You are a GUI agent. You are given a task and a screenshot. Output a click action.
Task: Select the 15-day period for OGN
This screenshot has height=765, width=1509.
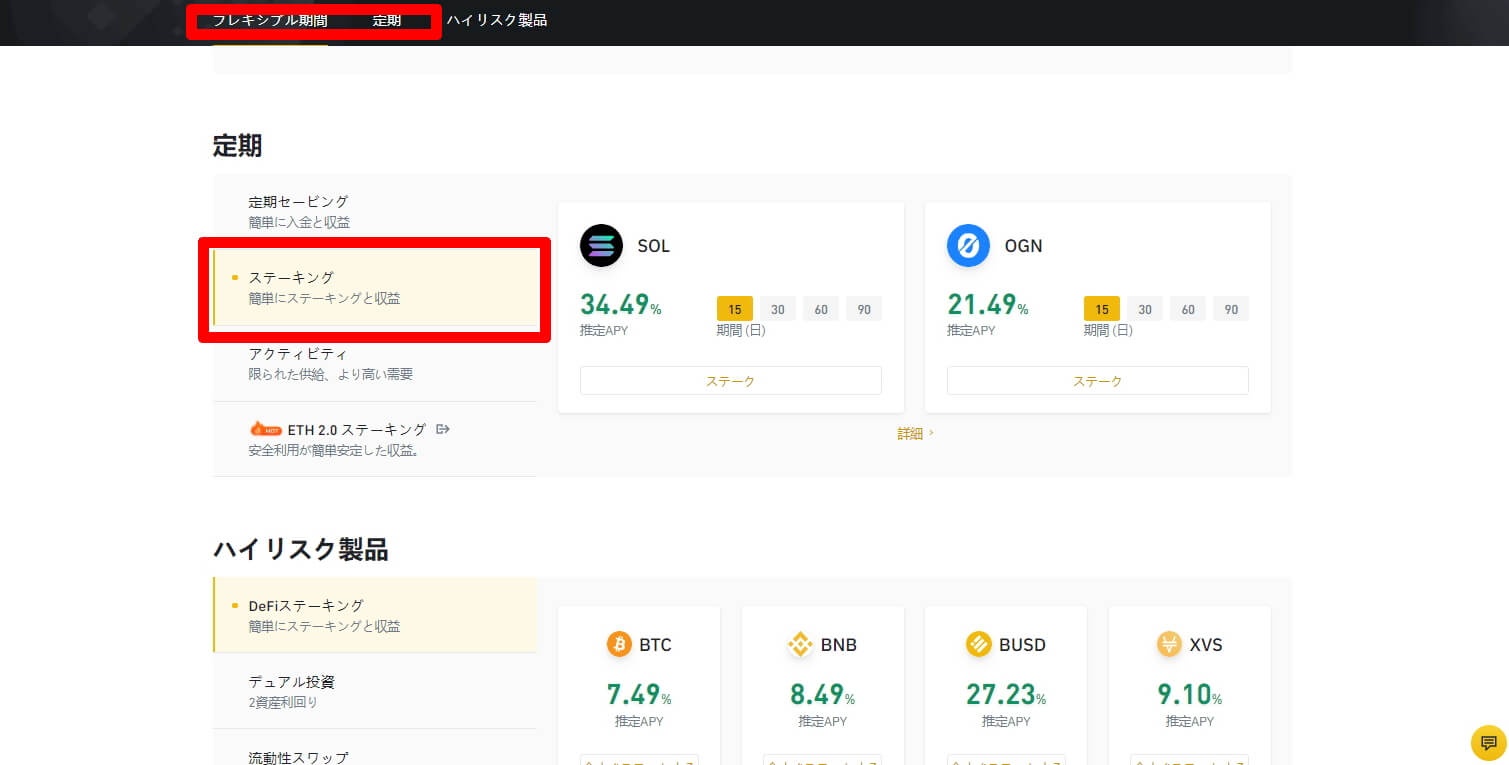pyautogui.click(x=1101, y=309)
